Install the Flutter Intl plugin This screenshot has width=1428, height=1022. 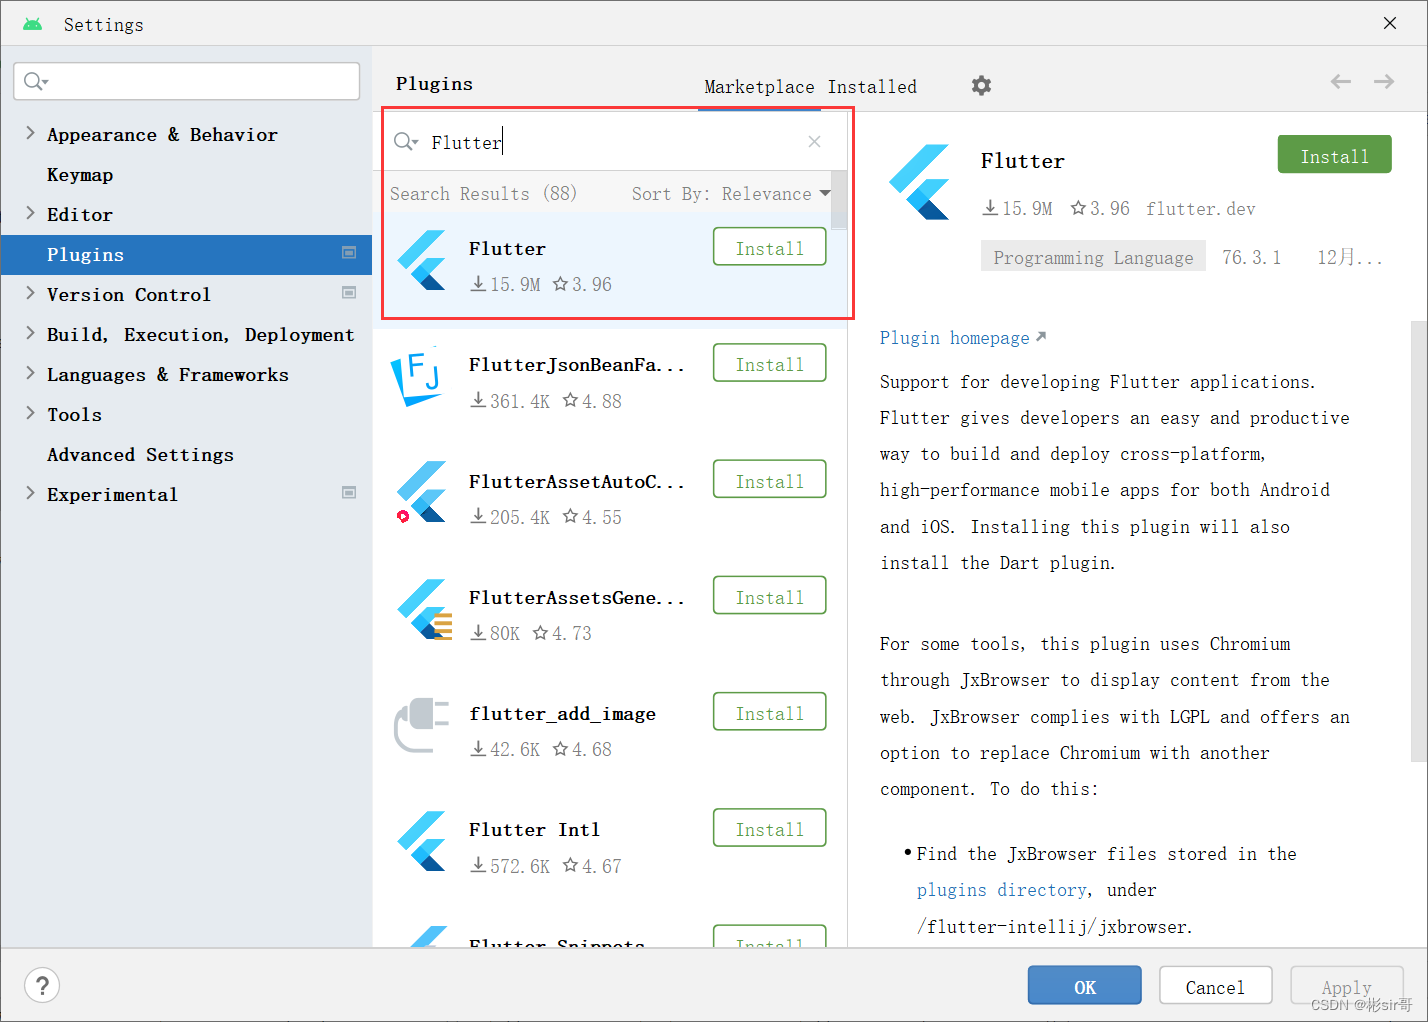click(770, 828)
